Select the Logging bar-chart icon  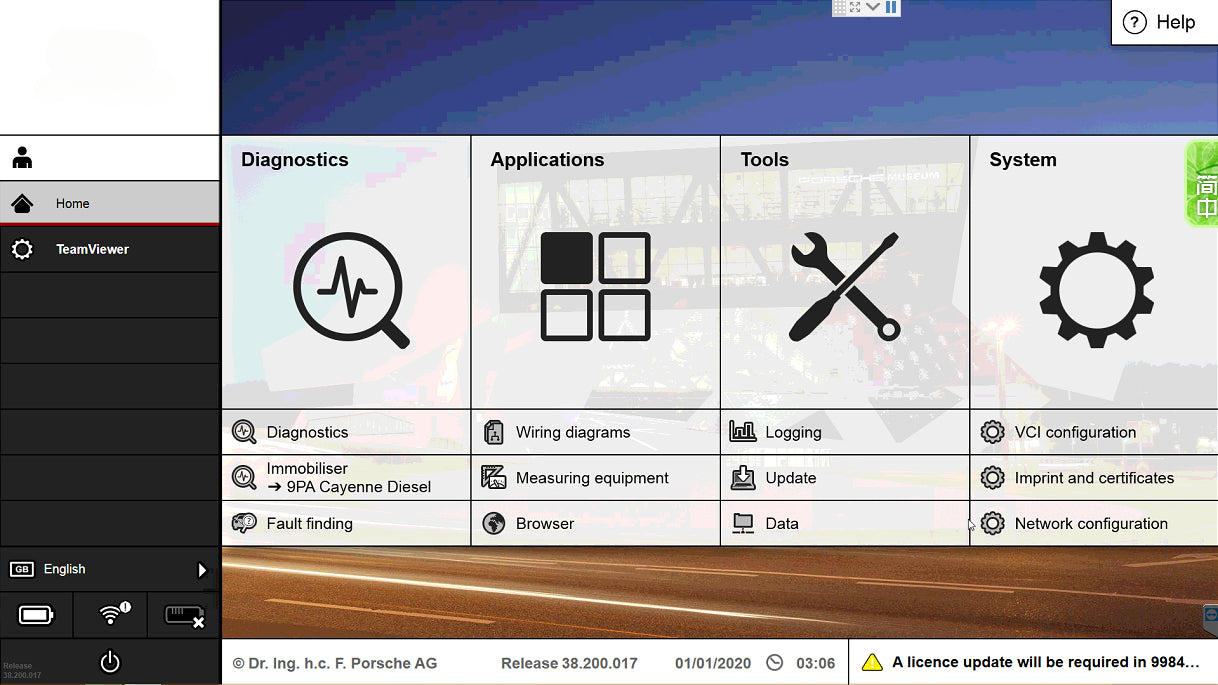743,431
